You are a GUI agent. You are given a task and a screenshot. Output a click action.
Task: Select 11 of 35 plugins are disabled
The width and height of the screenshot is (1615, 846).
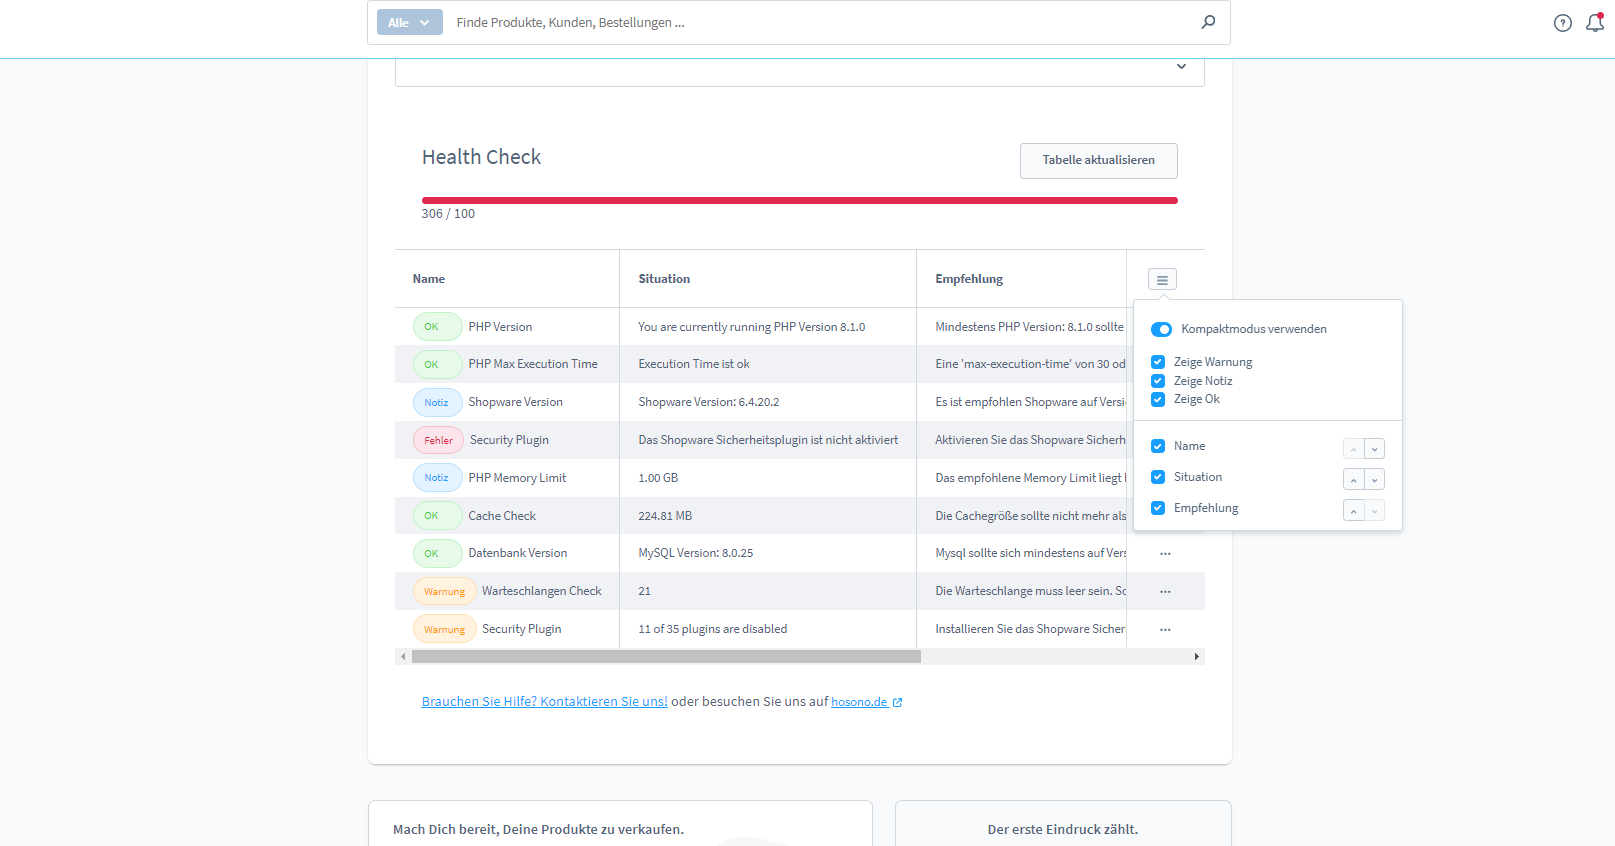click(x=713, y=629)
